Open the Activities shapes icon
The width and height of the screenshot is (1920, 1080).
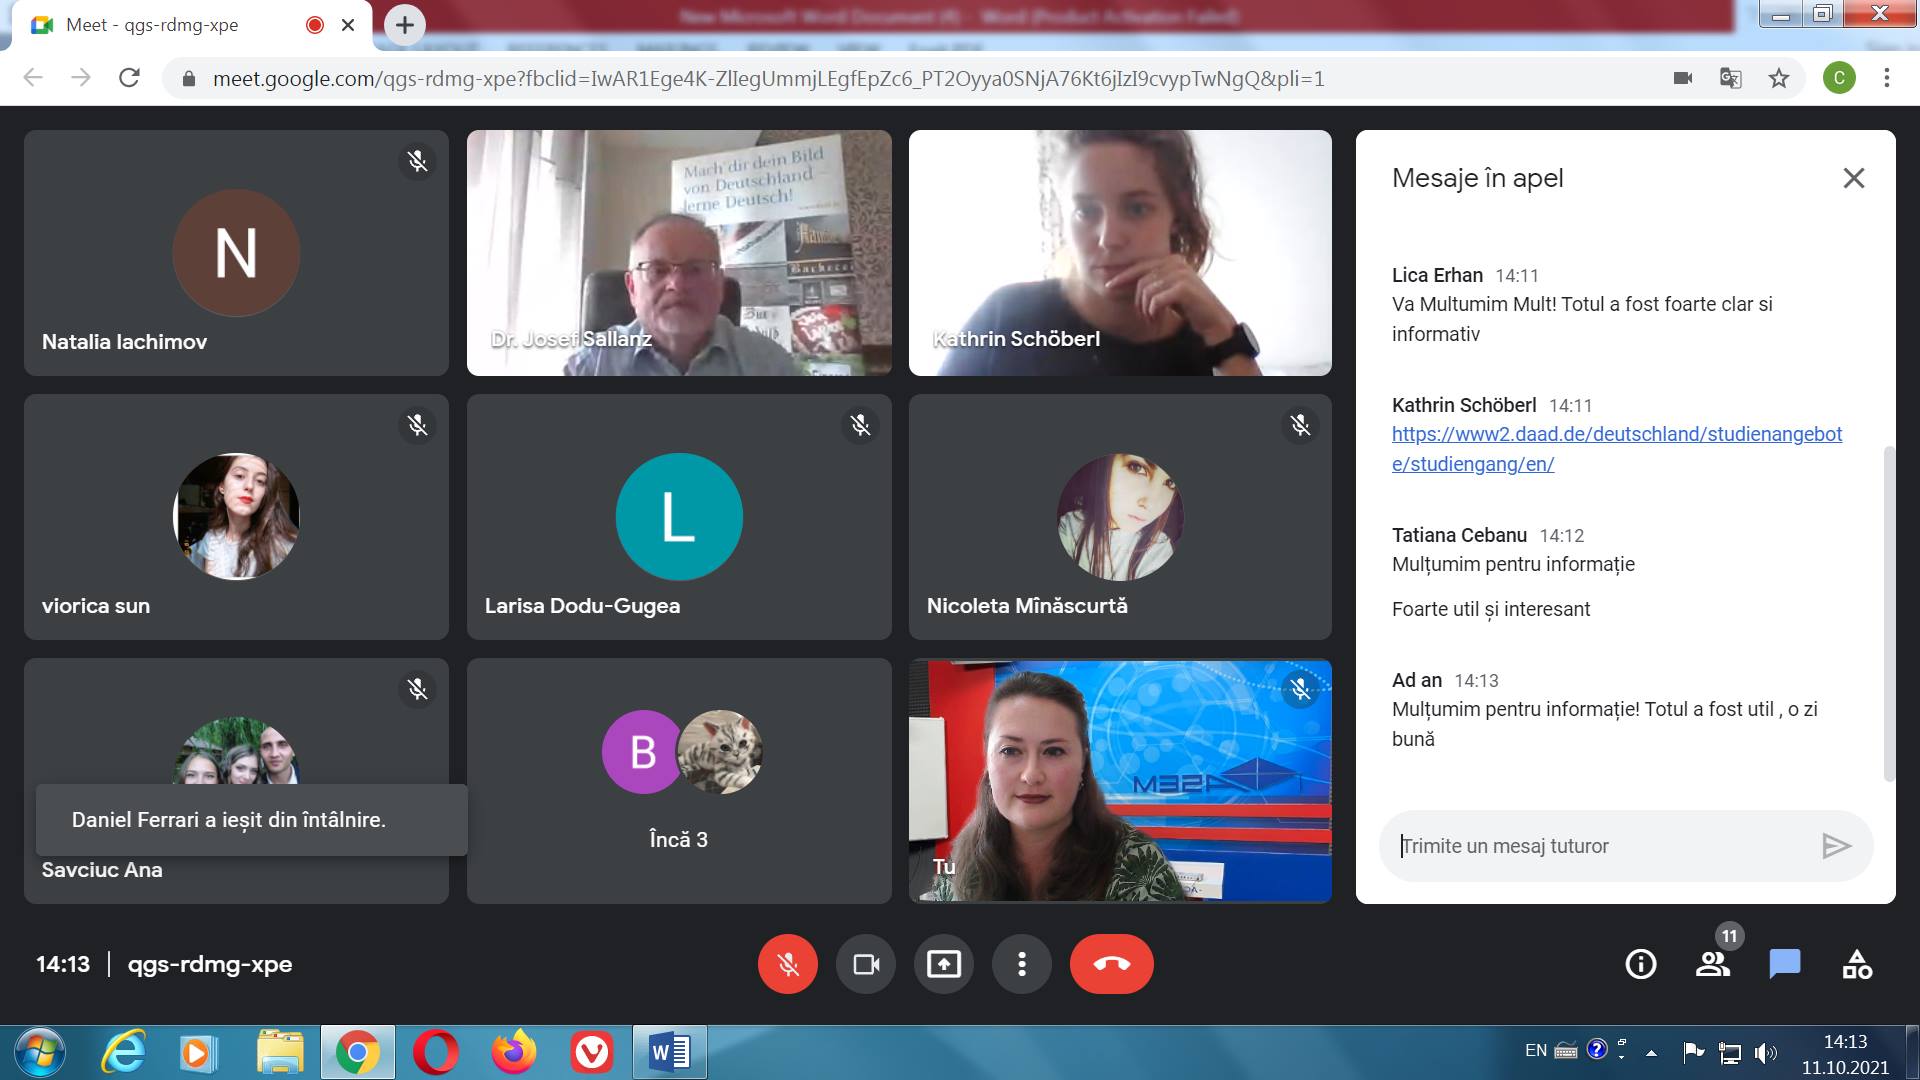(1857, 964)
